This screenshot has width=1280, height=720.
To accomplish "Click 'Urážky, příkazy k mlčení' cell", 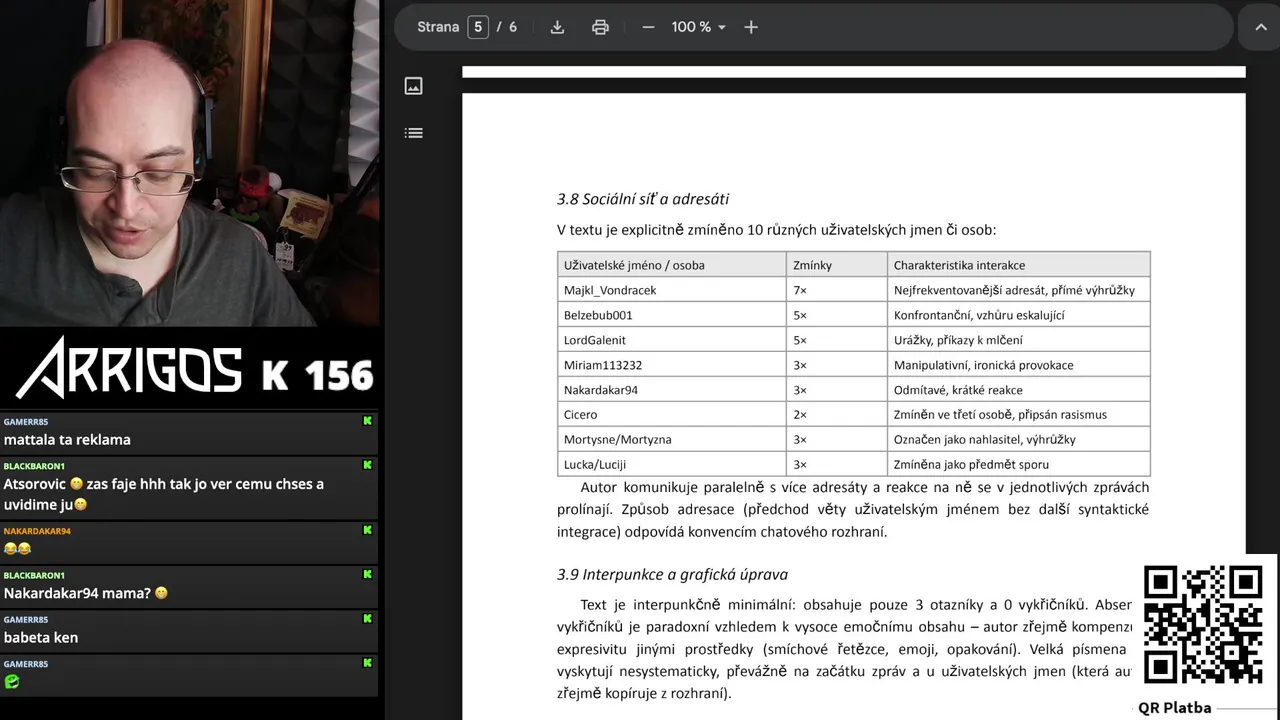I will tap(1019, 340).
